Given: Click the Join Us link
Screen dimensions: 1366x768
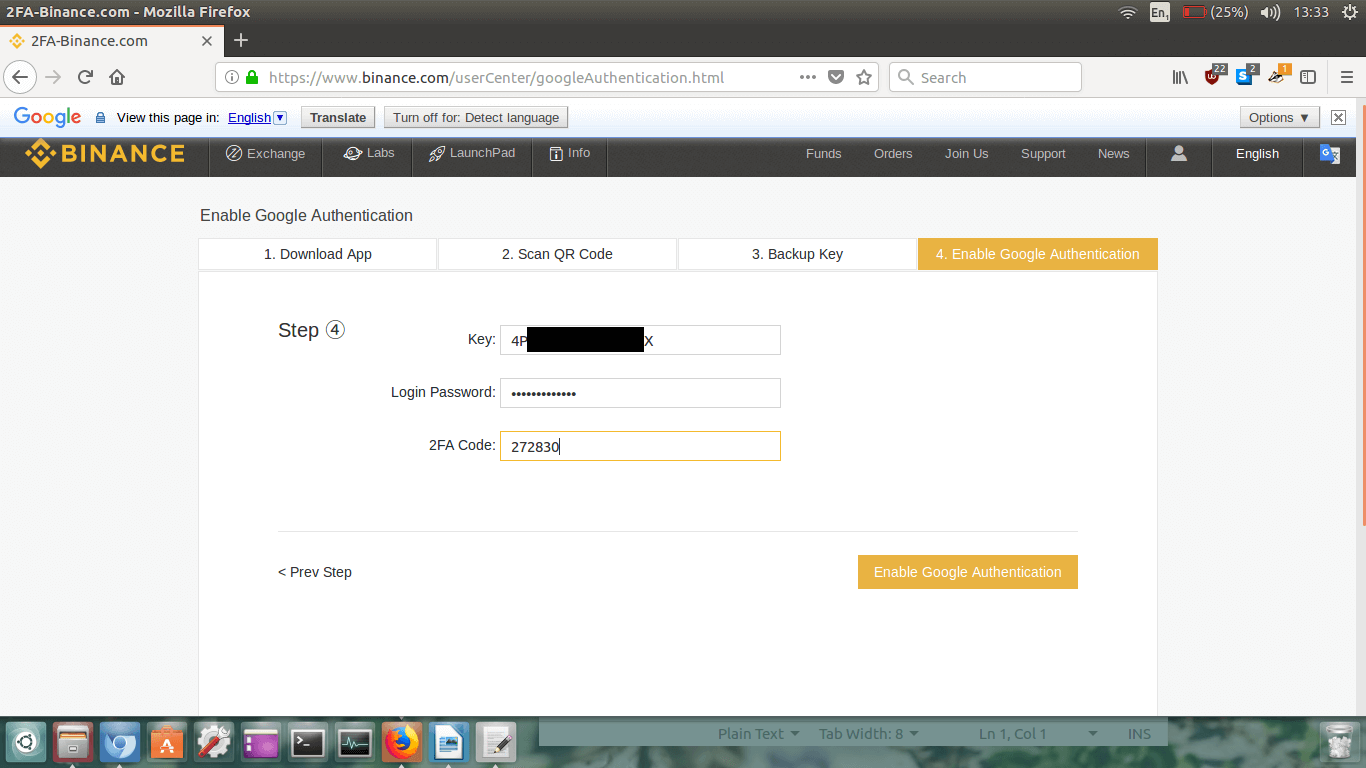Looking at the screenshot, I should tap(966, 154).
